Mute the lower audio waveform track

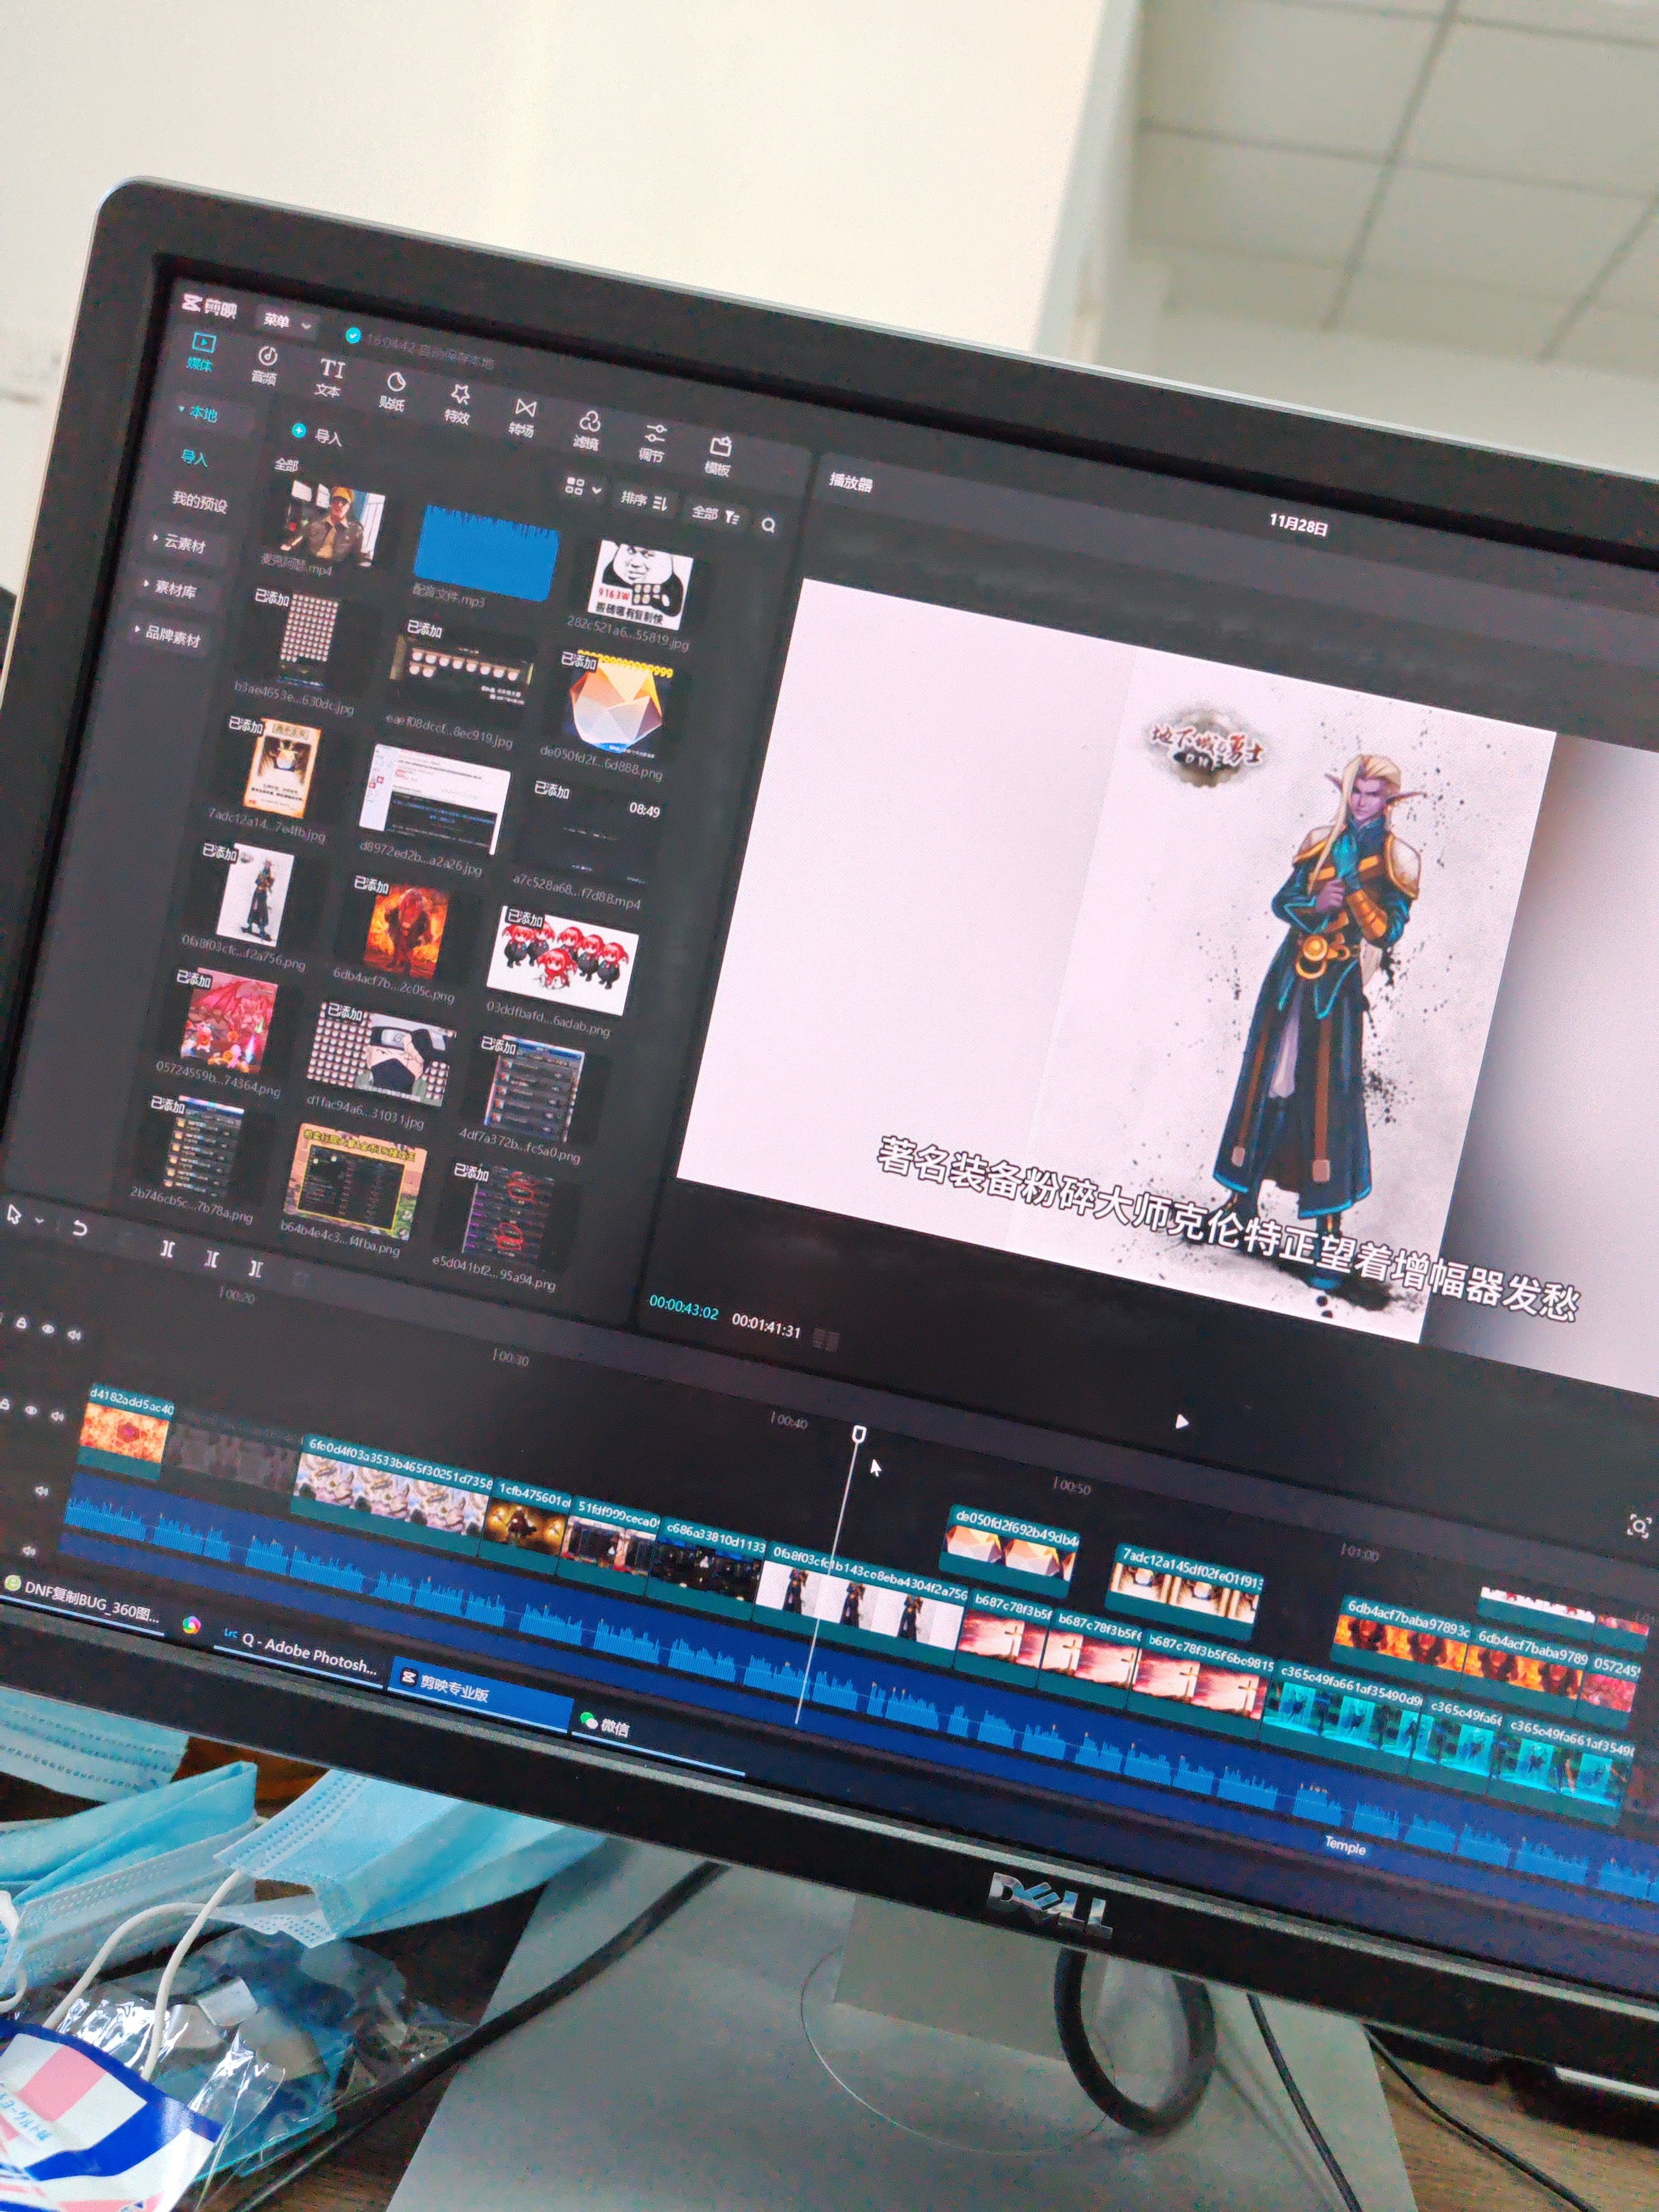click(x=29, y=1551)
